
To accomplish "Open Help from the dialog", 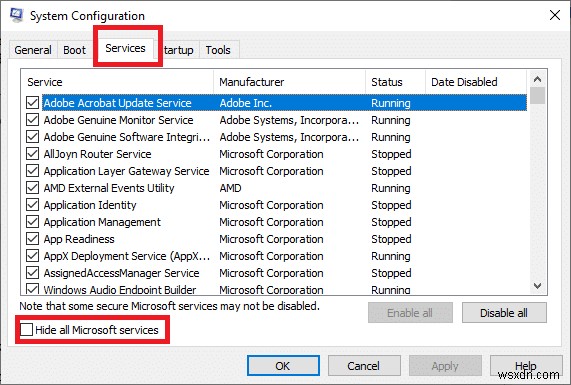I will pyautogui.click(x=526, y=366).
